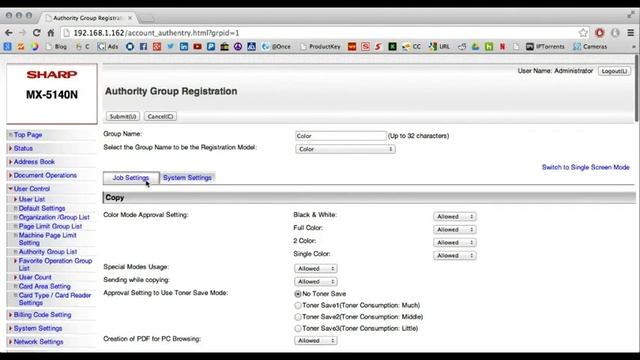The image size is (640, 360).
Task: Open the 2 Color approval dropdown
Action: [455, 243]
